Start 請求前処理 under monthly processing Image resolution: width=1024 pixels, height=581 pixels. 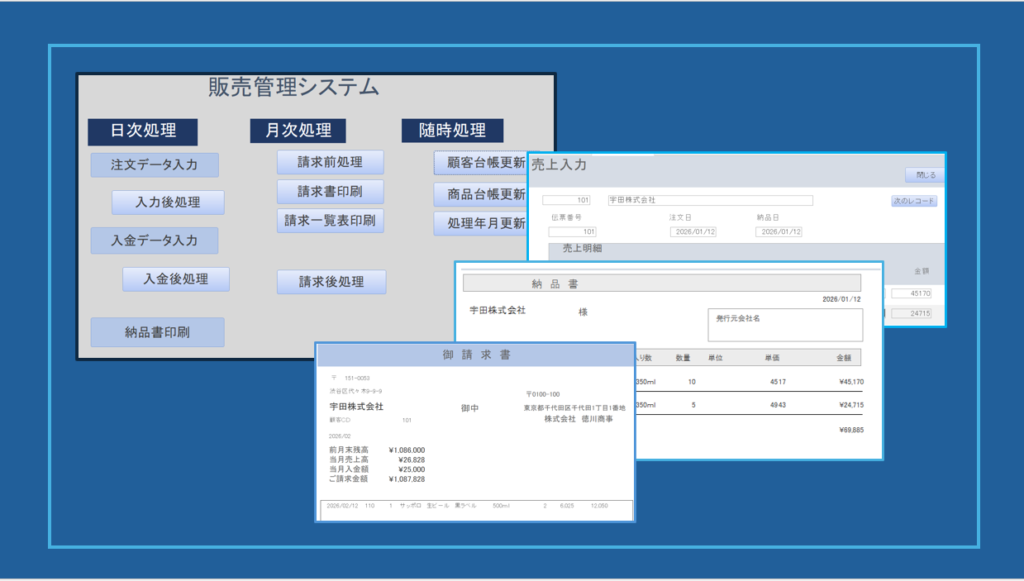pyautogui.click(x=330, y=162)
